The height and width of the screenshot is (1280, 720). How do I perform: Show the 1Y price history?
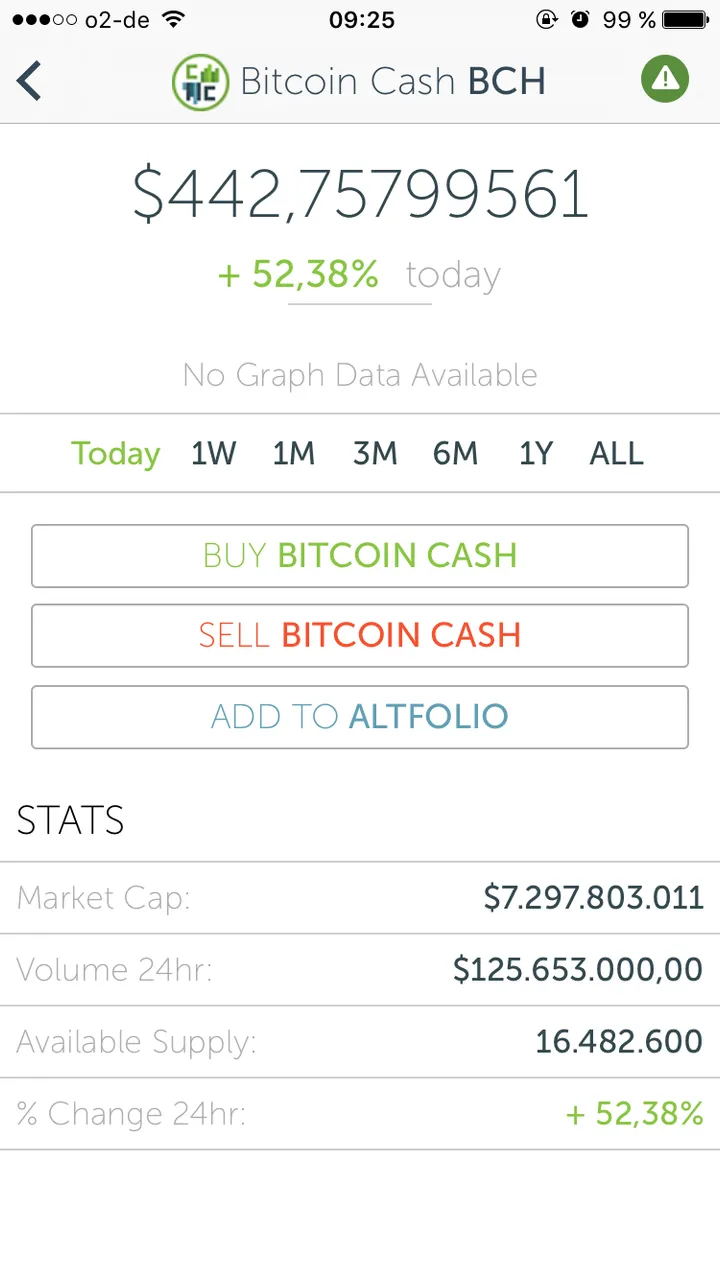pyautogui.click(x=536, y=454)
